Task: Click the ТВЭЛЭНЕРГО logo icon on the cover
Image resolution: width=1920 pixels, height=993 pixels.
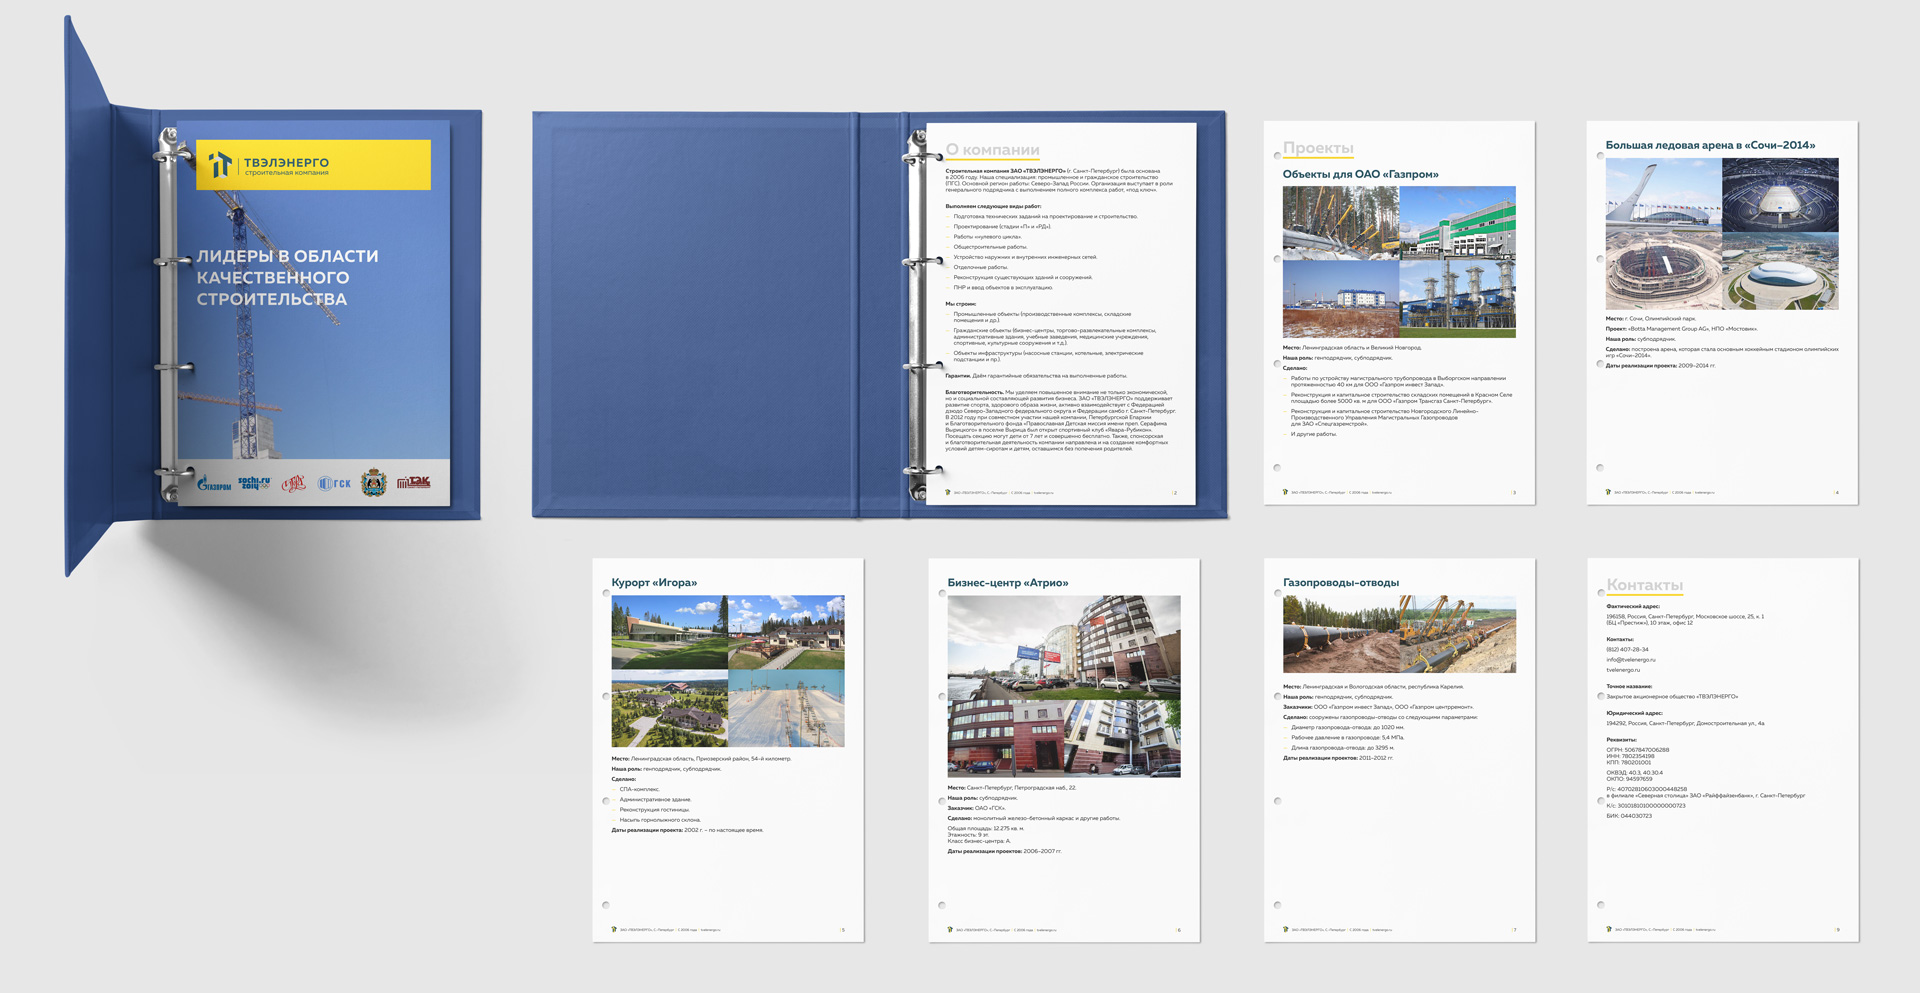Action: (220, 164)
